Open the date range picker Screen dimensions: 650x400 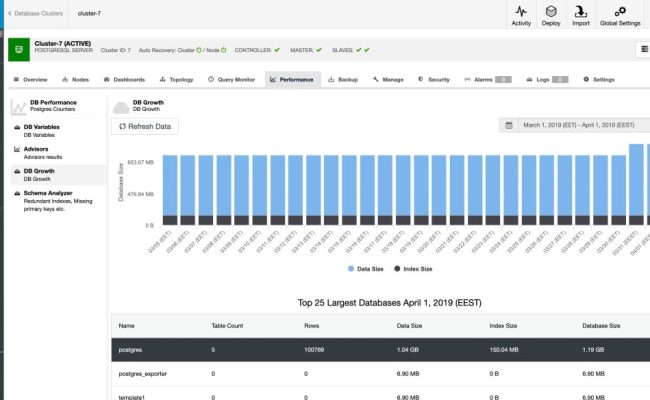click(575, 125)
